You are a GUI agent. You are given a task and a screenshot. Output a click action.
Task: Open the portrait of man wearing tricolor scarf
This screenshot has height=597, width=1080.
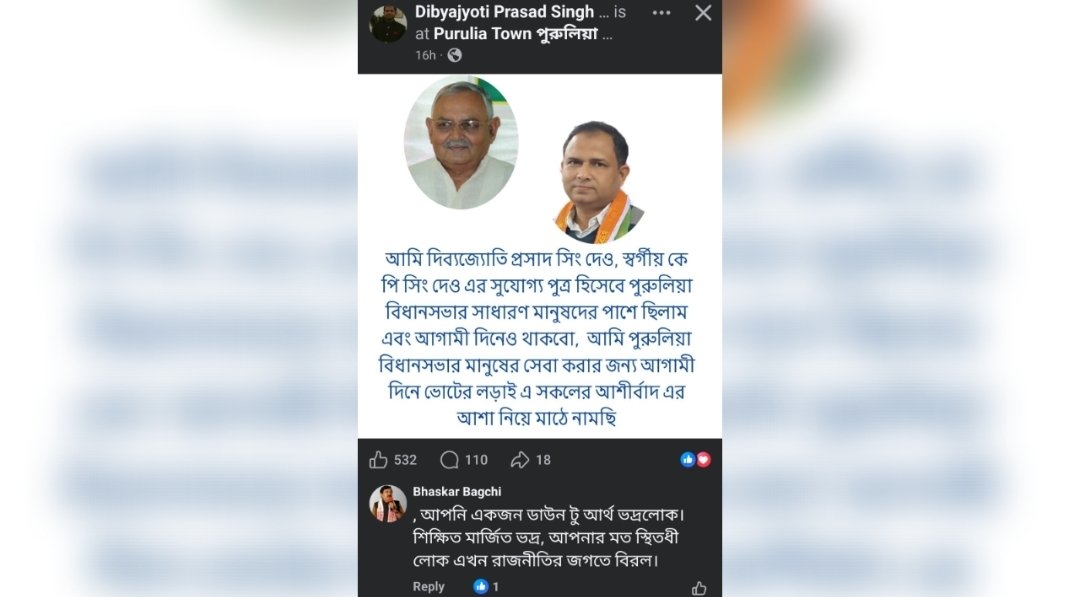click(x=598, y=182)
